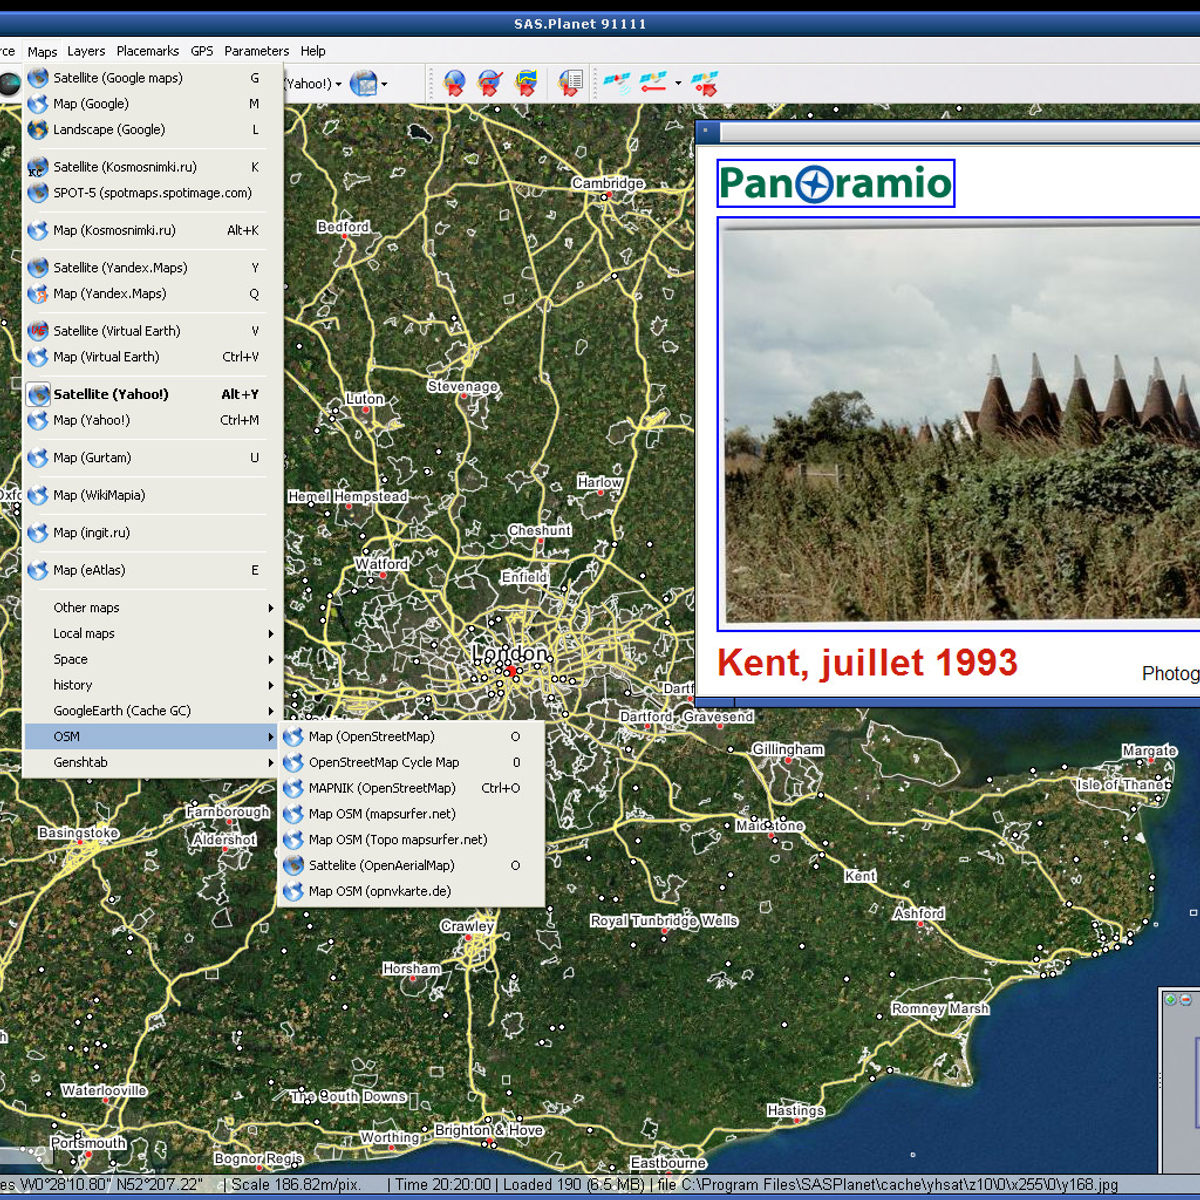Open the GPS menu
This screenshot has height=1200, width=1200.
(202, 51)
